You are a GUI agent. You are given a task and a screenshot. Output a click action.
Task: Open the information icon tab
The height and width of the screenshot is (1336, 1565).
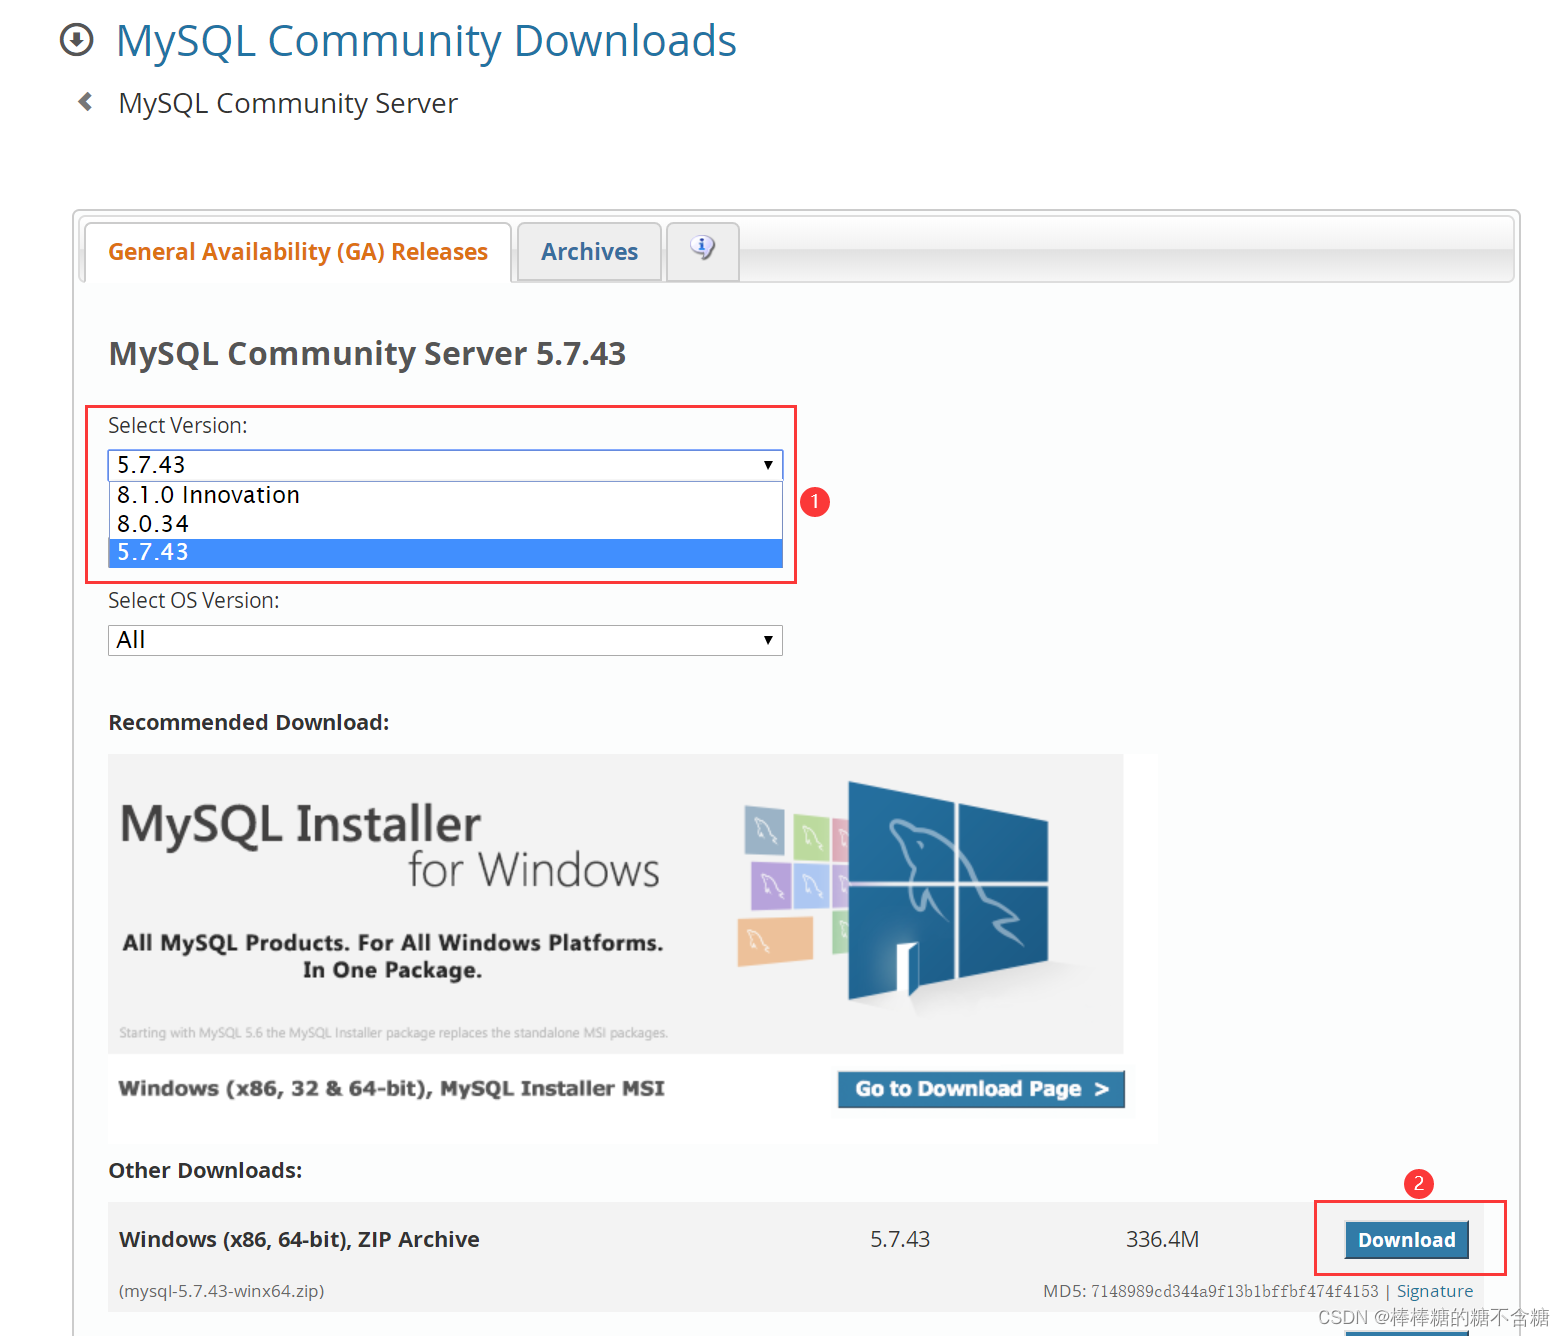pyautogui.click(x=703, y=251)
